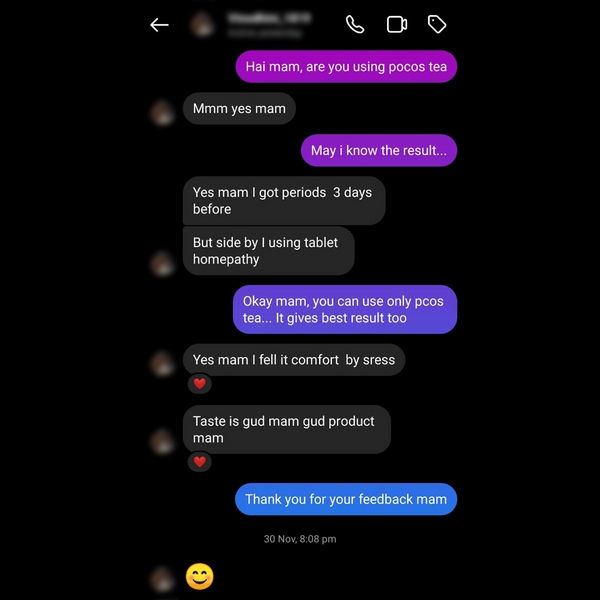This screenshot has height=600, width=600.
Task: Select 'Hai mam, are you using pocos tea' bubble
Action: tap(346, 67)
